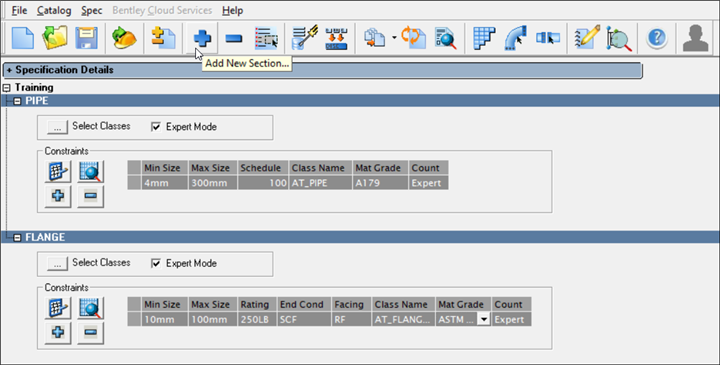The width and height of the screenshot is (720, 365).
Task: Click the End Cond column header
Action: pos(304,304)
